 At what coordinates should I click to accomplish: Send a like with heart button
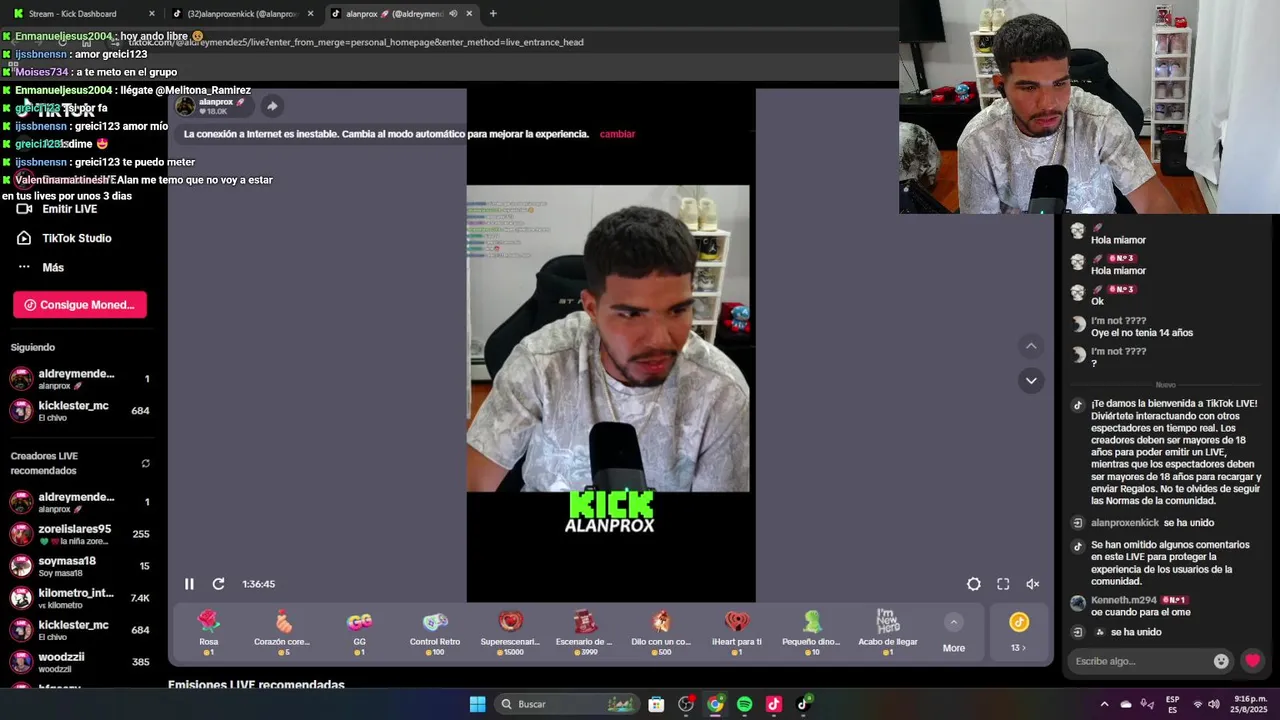[x=1252, y=661]
